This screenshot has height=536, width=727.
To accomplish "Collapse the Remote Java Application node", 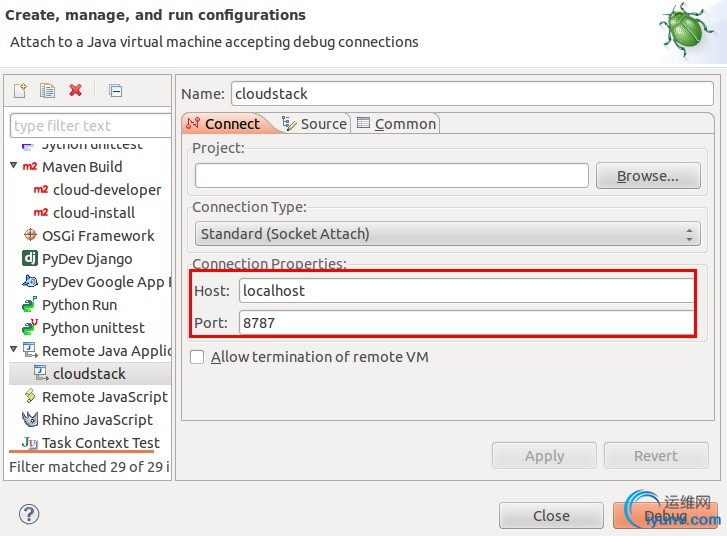I will (x=14, y=350).
